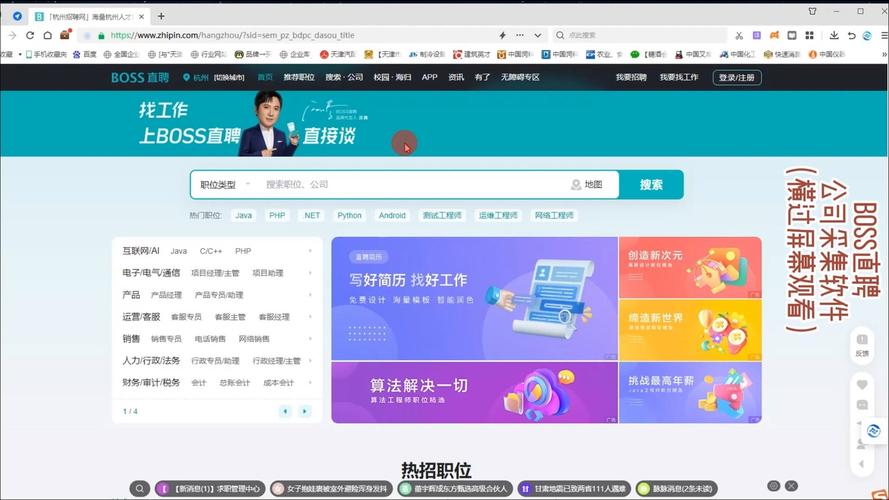Image resolution: width=889 pixels, height=500 pixels.
Task: Click the job and company search field
Action: click(414, 185)
